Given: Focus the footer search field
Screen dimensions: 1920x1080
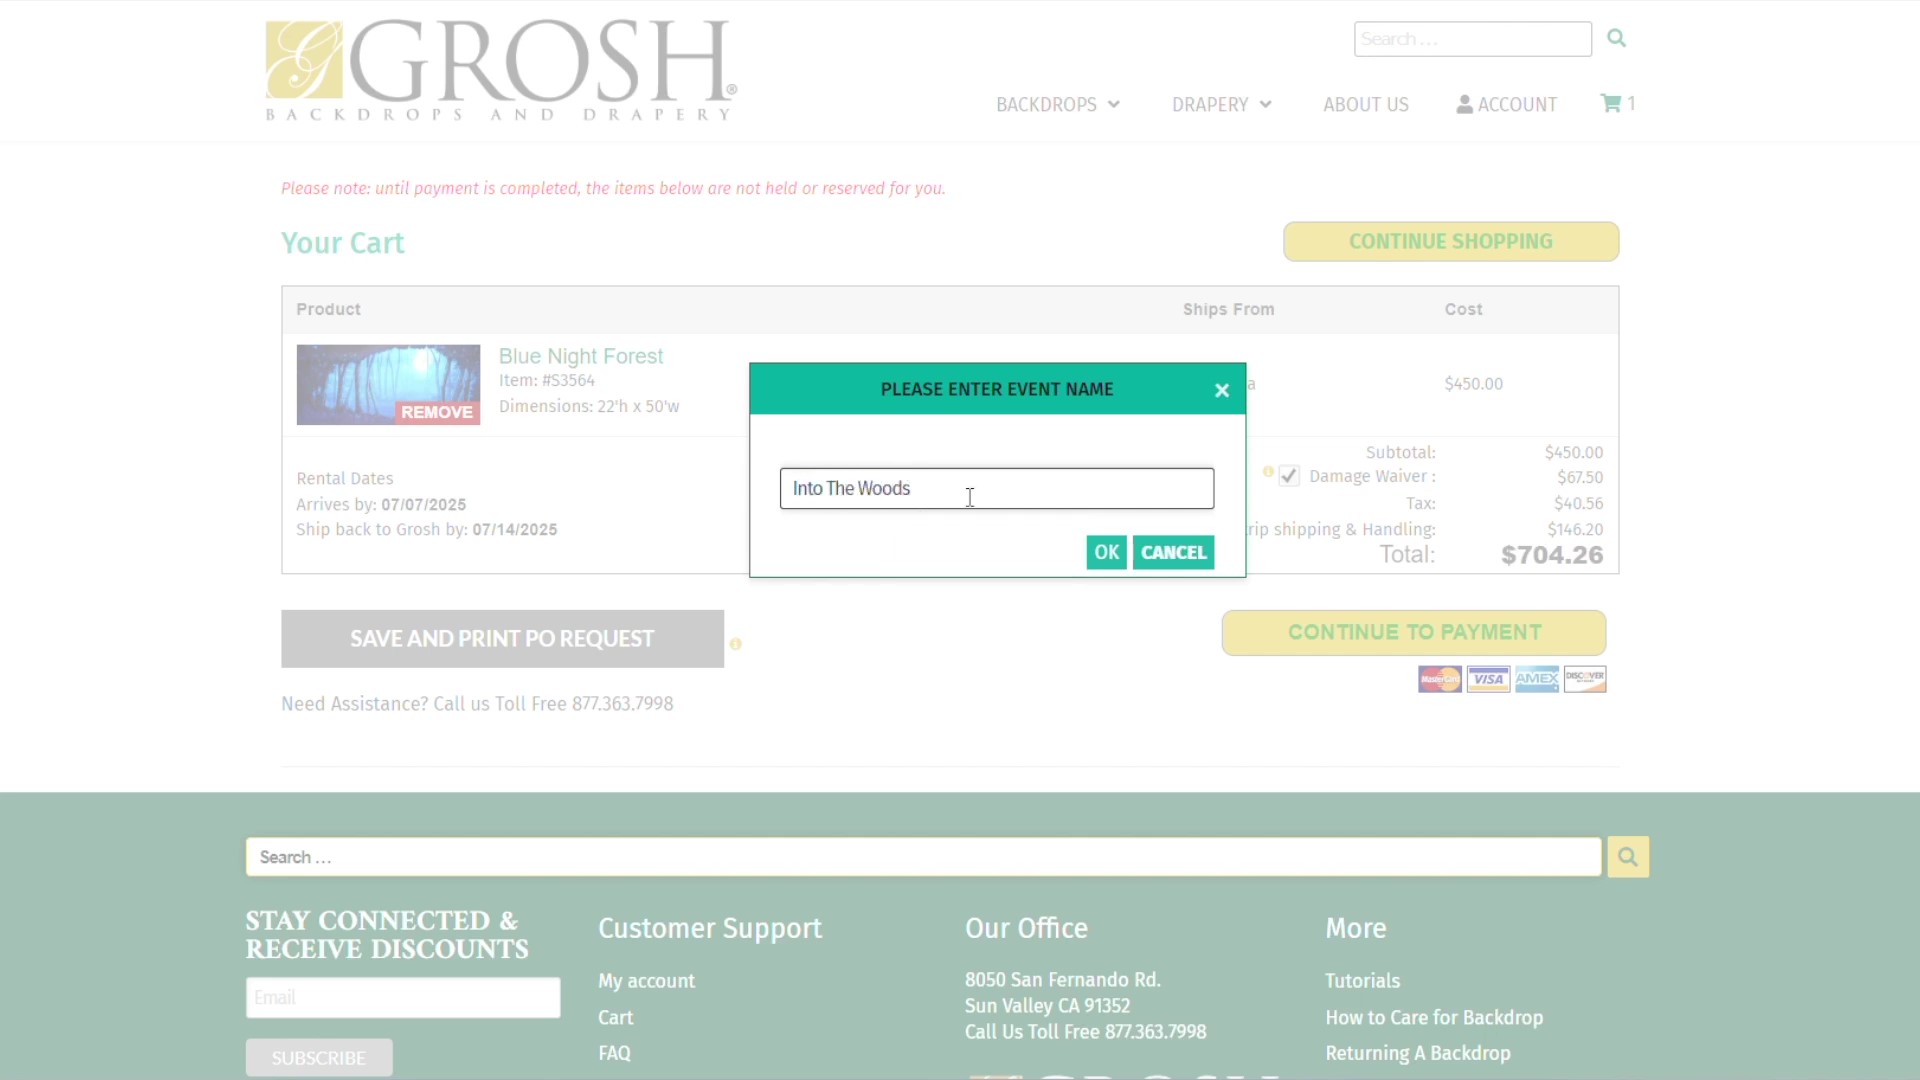Looking at the screenshot, I should pos(923,857).
